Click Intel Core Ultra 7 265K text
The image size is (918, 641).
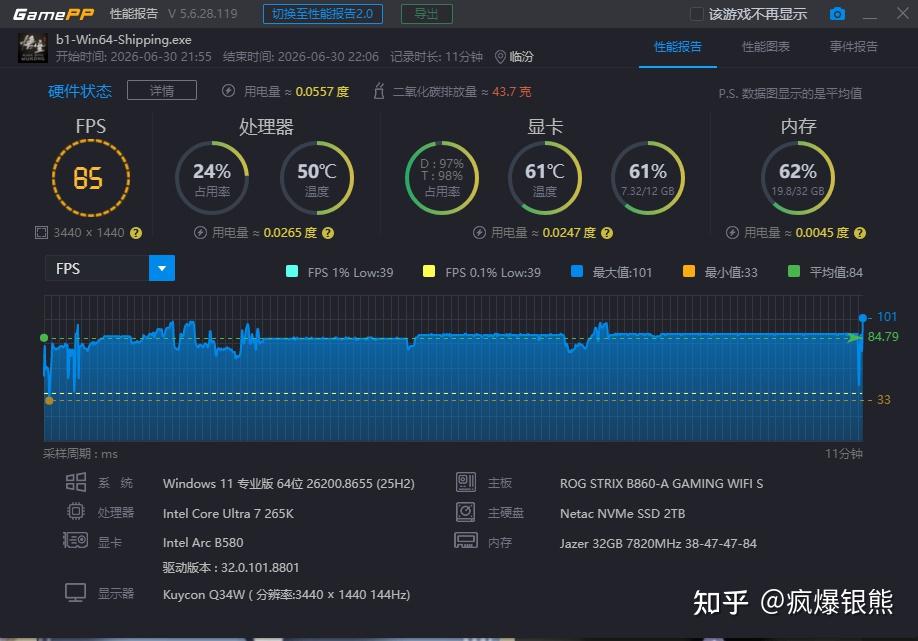(228, 513)
